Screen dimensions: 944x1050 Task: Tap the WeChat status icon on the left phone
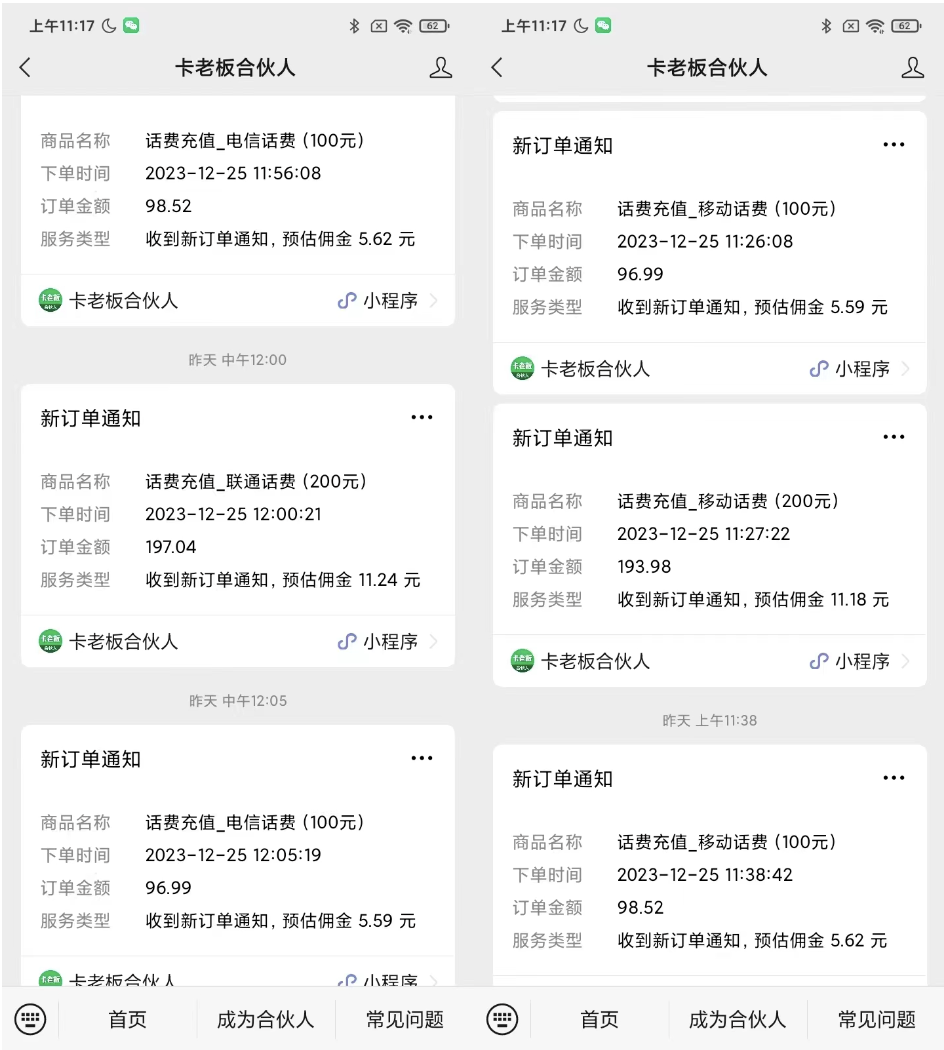click(131, 25)
